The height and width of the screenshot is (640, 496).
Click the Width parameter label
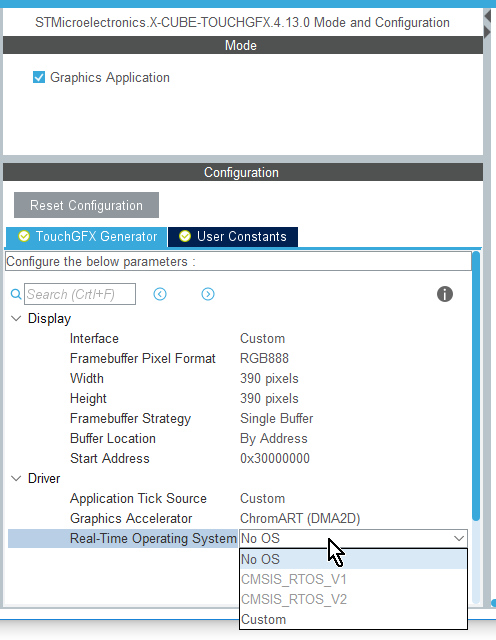coord(87,378)
